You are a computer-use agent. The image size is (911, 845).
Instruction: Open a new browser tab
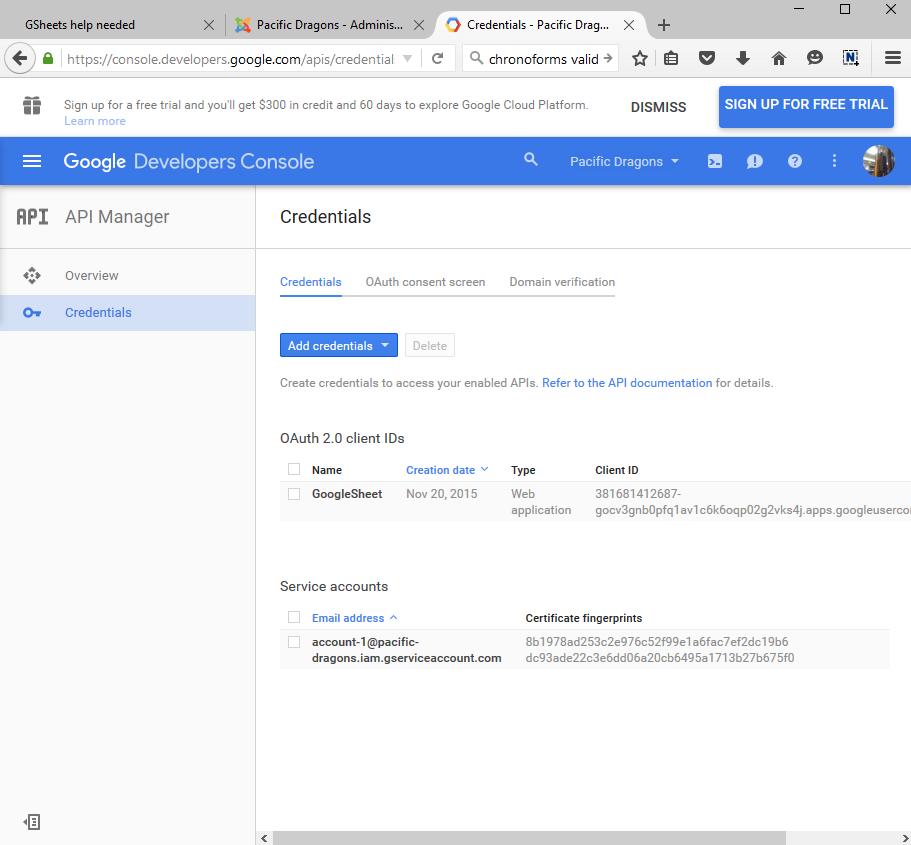coord(663,25)
